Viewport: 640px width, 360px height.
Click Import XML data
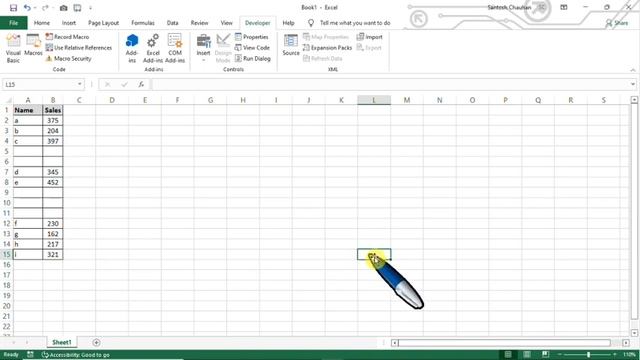click(370, 37)
